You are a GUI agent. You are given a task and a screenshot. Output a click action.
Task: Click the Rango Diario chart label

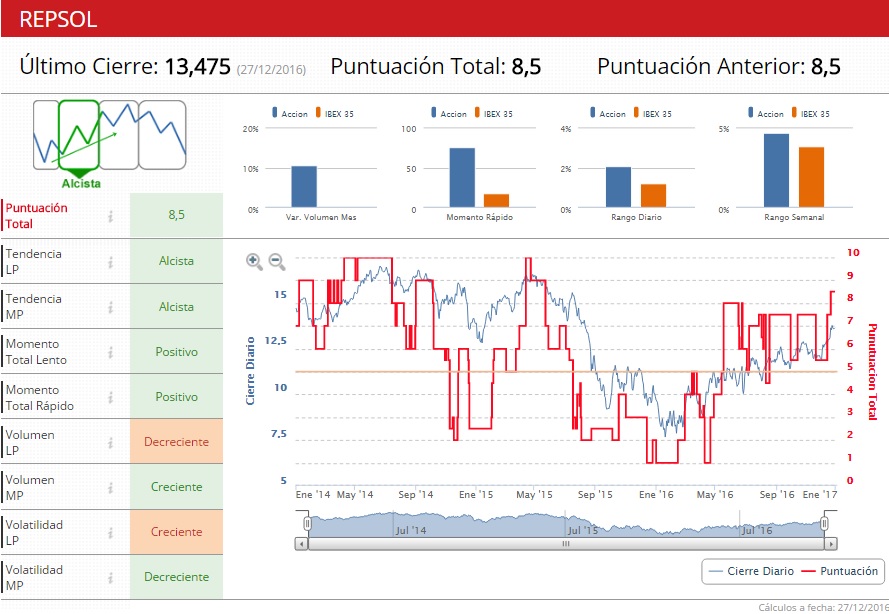(x=636, y=217)
